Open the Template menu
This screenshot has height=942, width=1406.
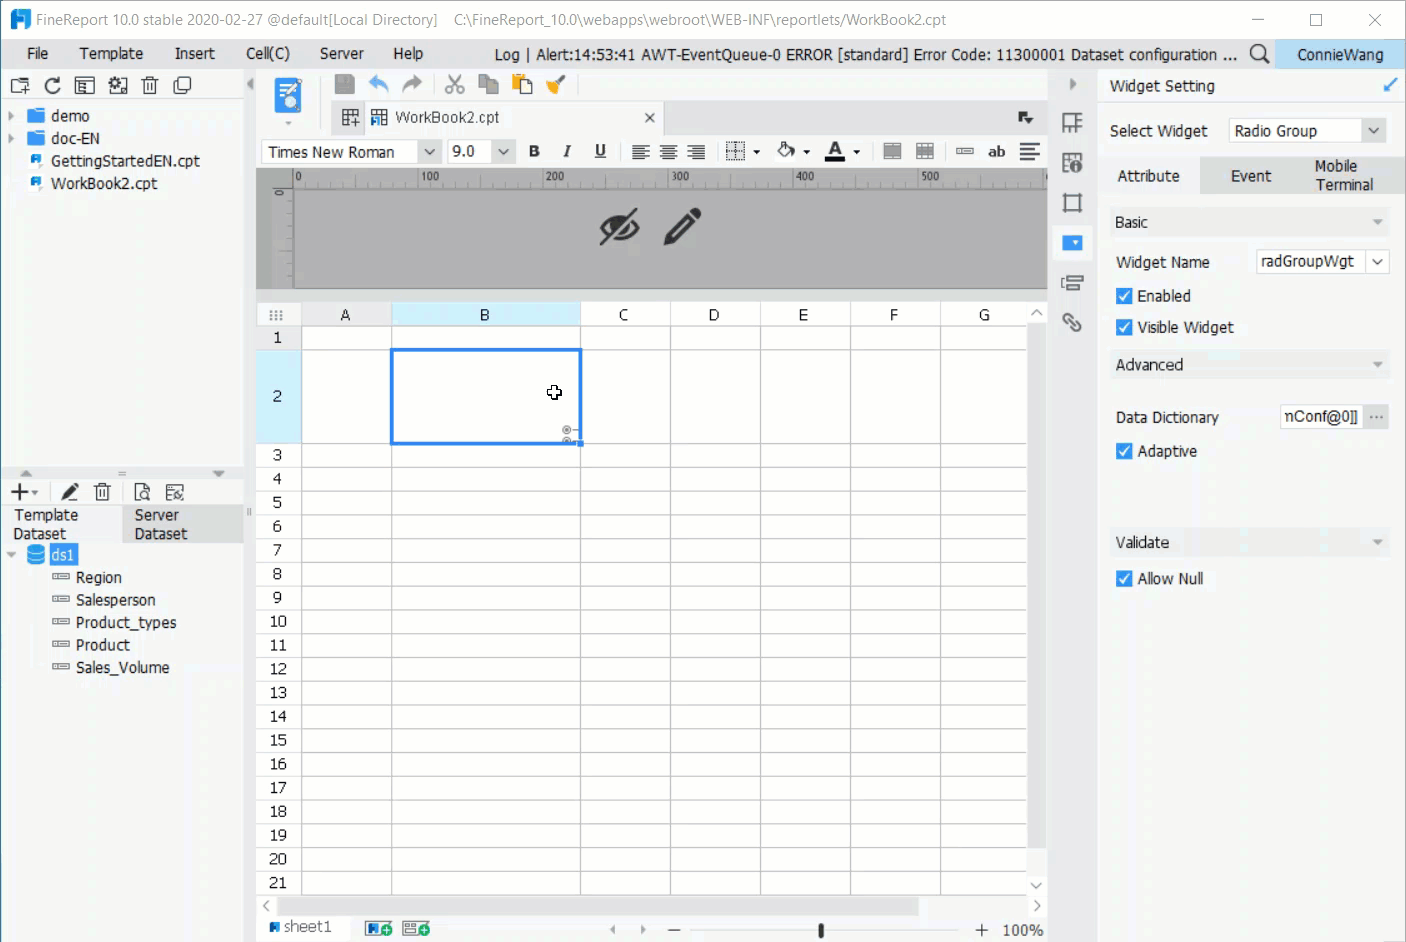111,54
